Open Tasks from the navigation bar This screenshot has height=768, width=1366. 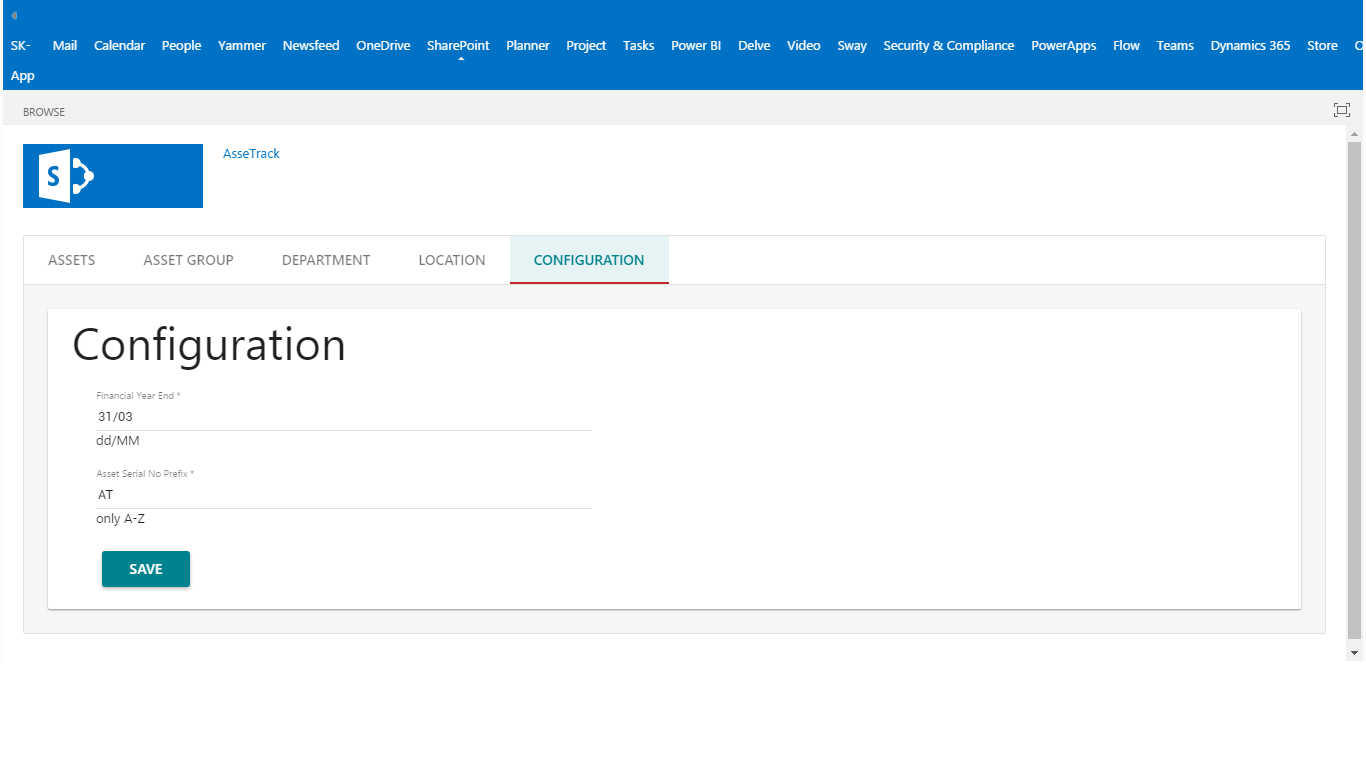tap(638, 45)
